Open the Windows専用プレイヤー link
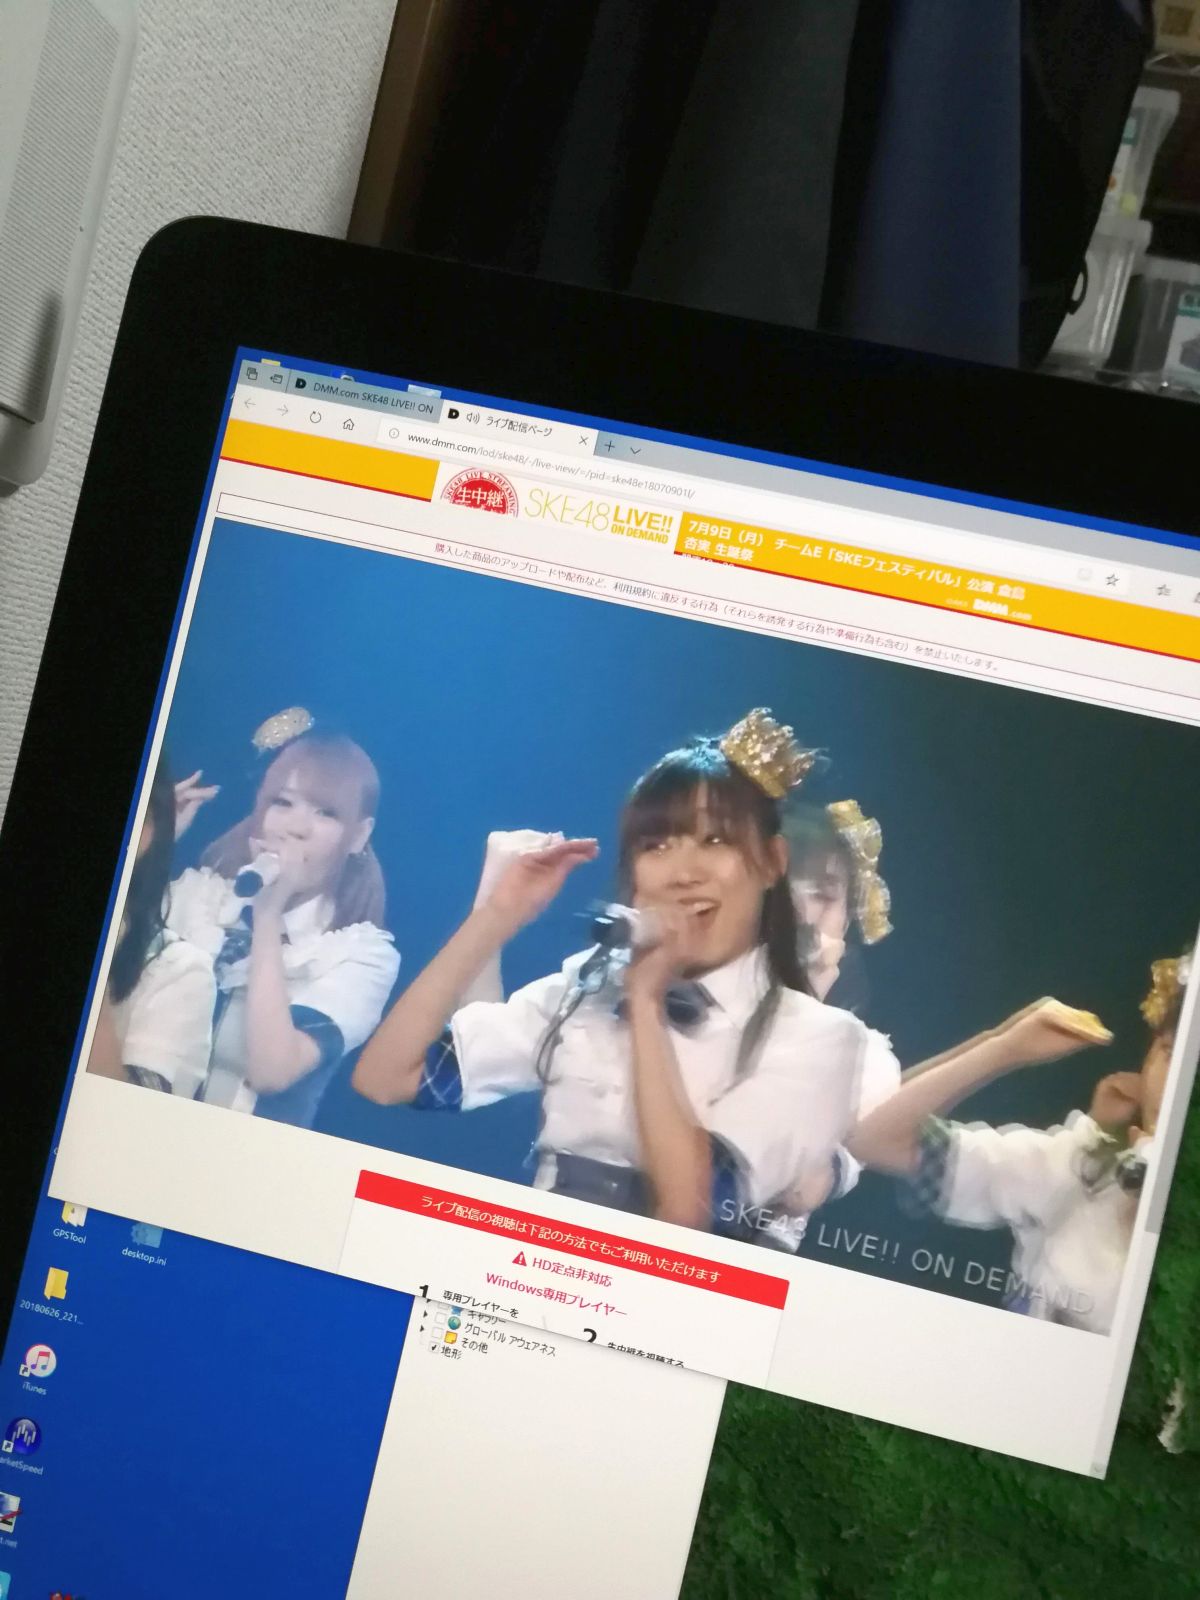Screen dimensions: 1200x1600 point(556,1296)
